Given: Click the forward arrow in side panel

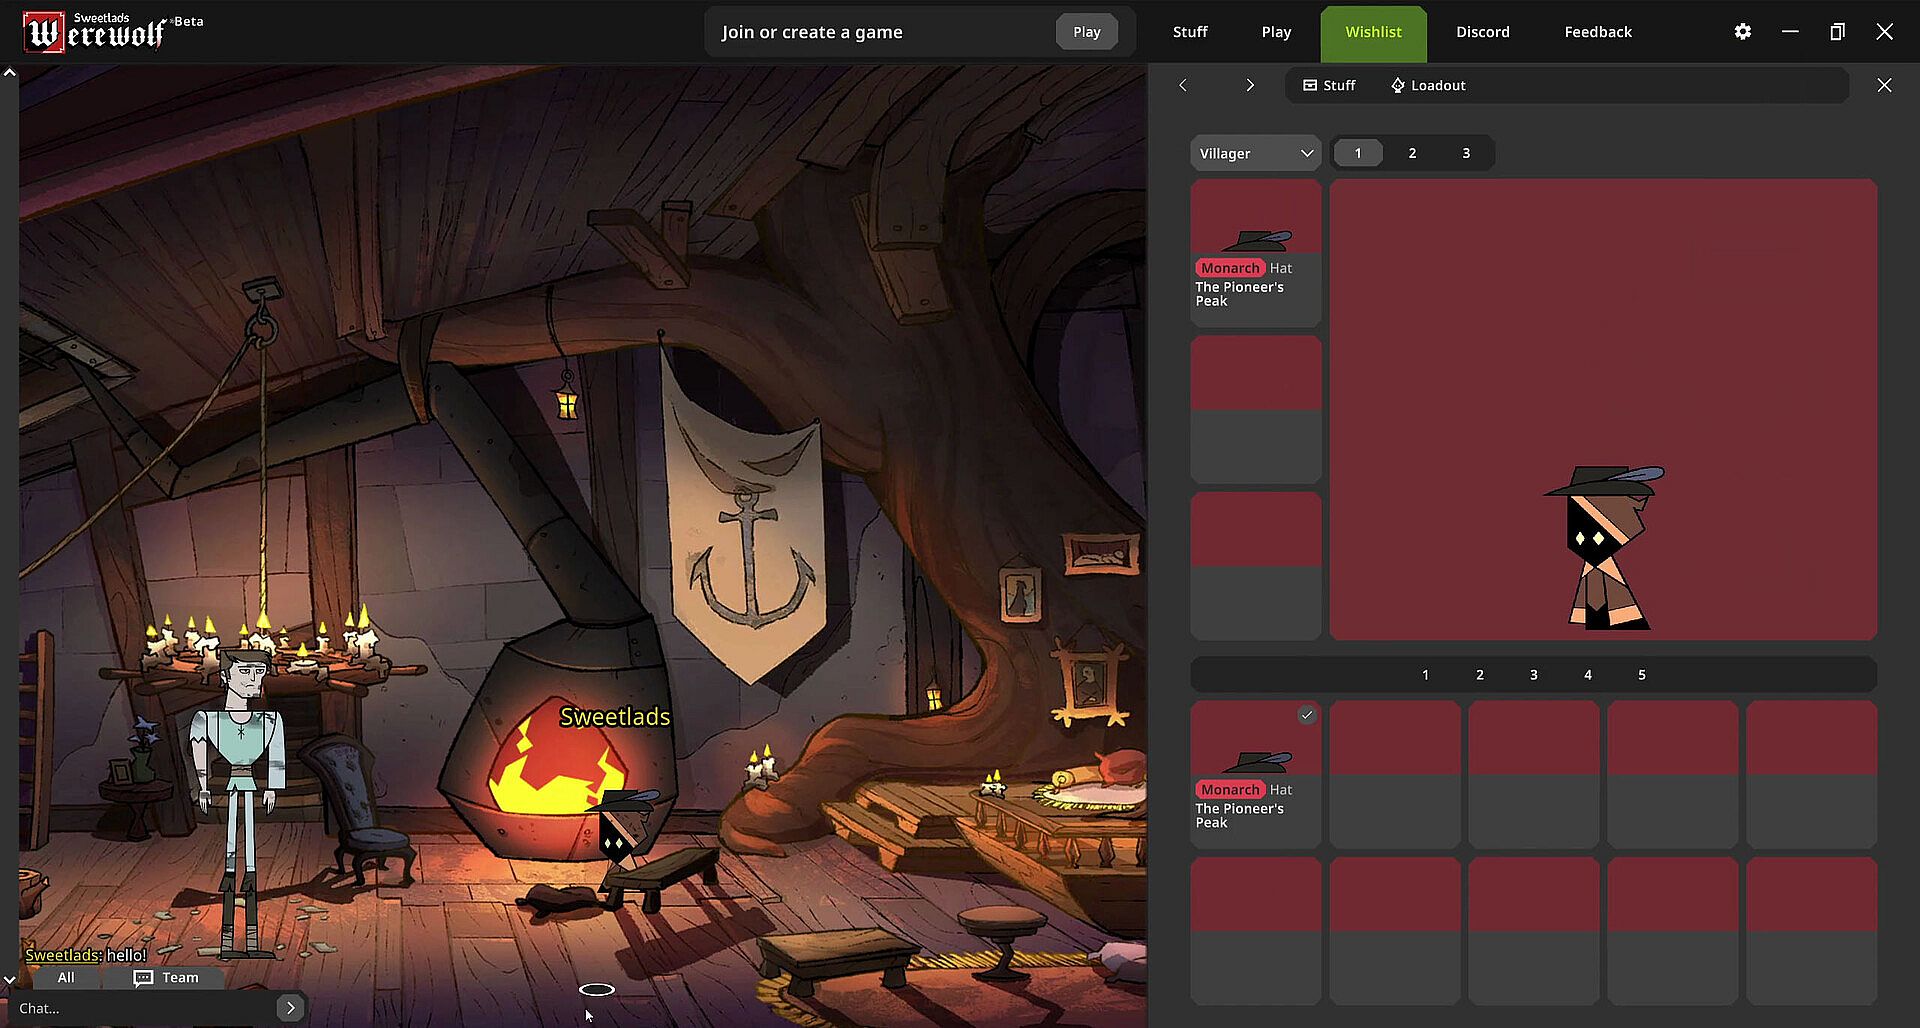Looking at the screenshot, I should coord(1249,86).
